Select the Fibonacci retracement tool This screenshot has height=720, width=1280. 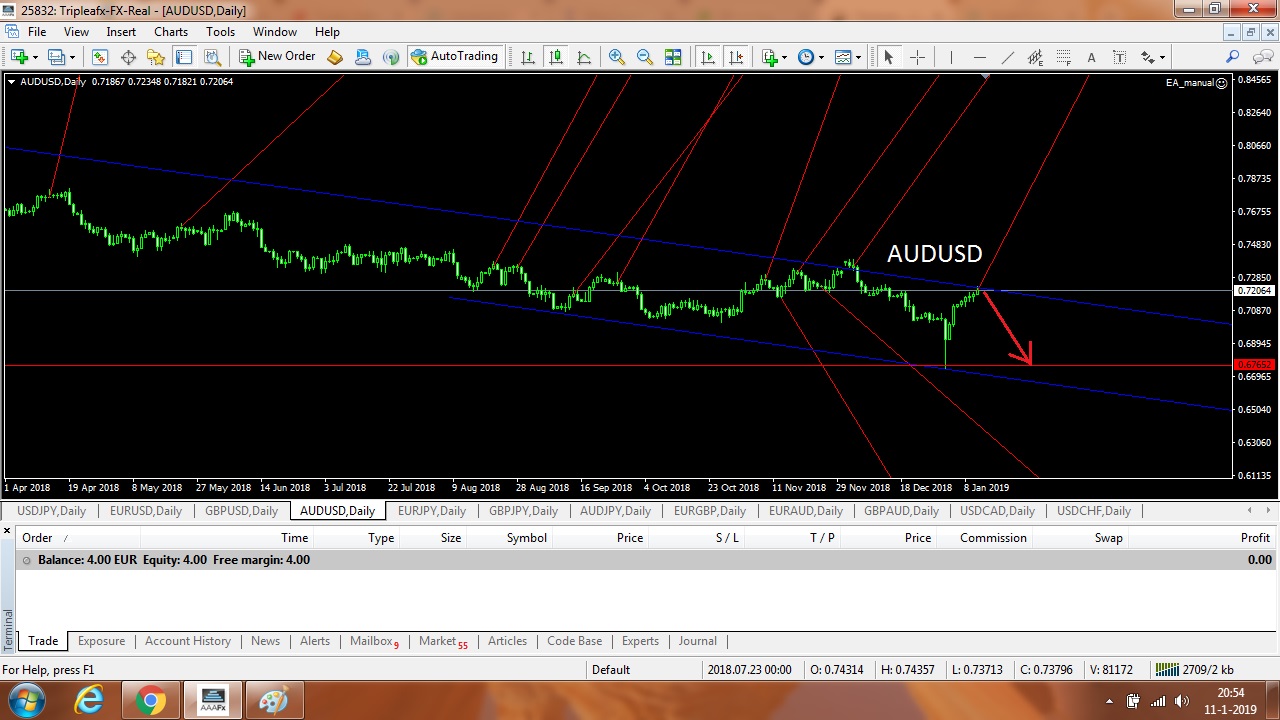coord(1063,57)
